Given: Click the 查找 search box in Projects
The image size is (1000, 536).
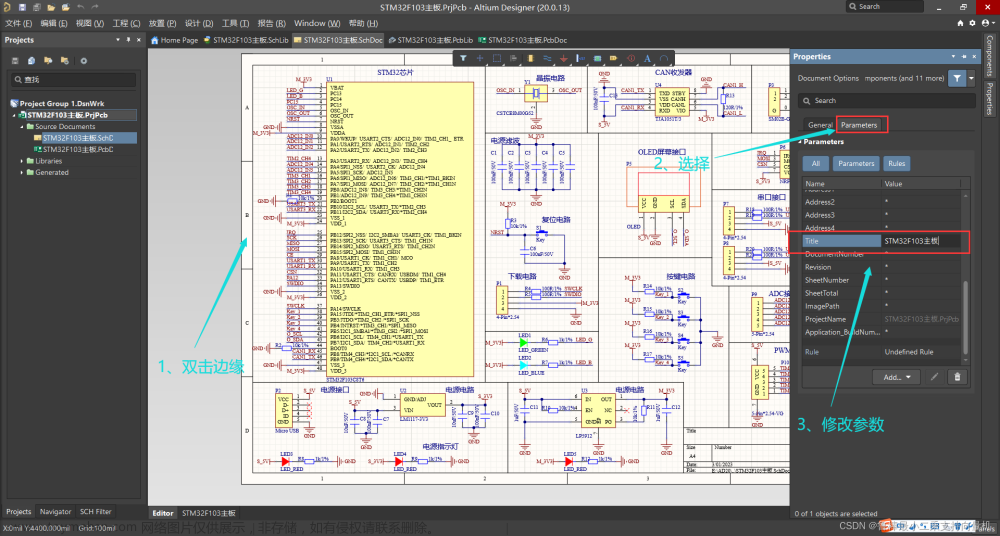Looking at the screenshot, I should tap(74, 80).
